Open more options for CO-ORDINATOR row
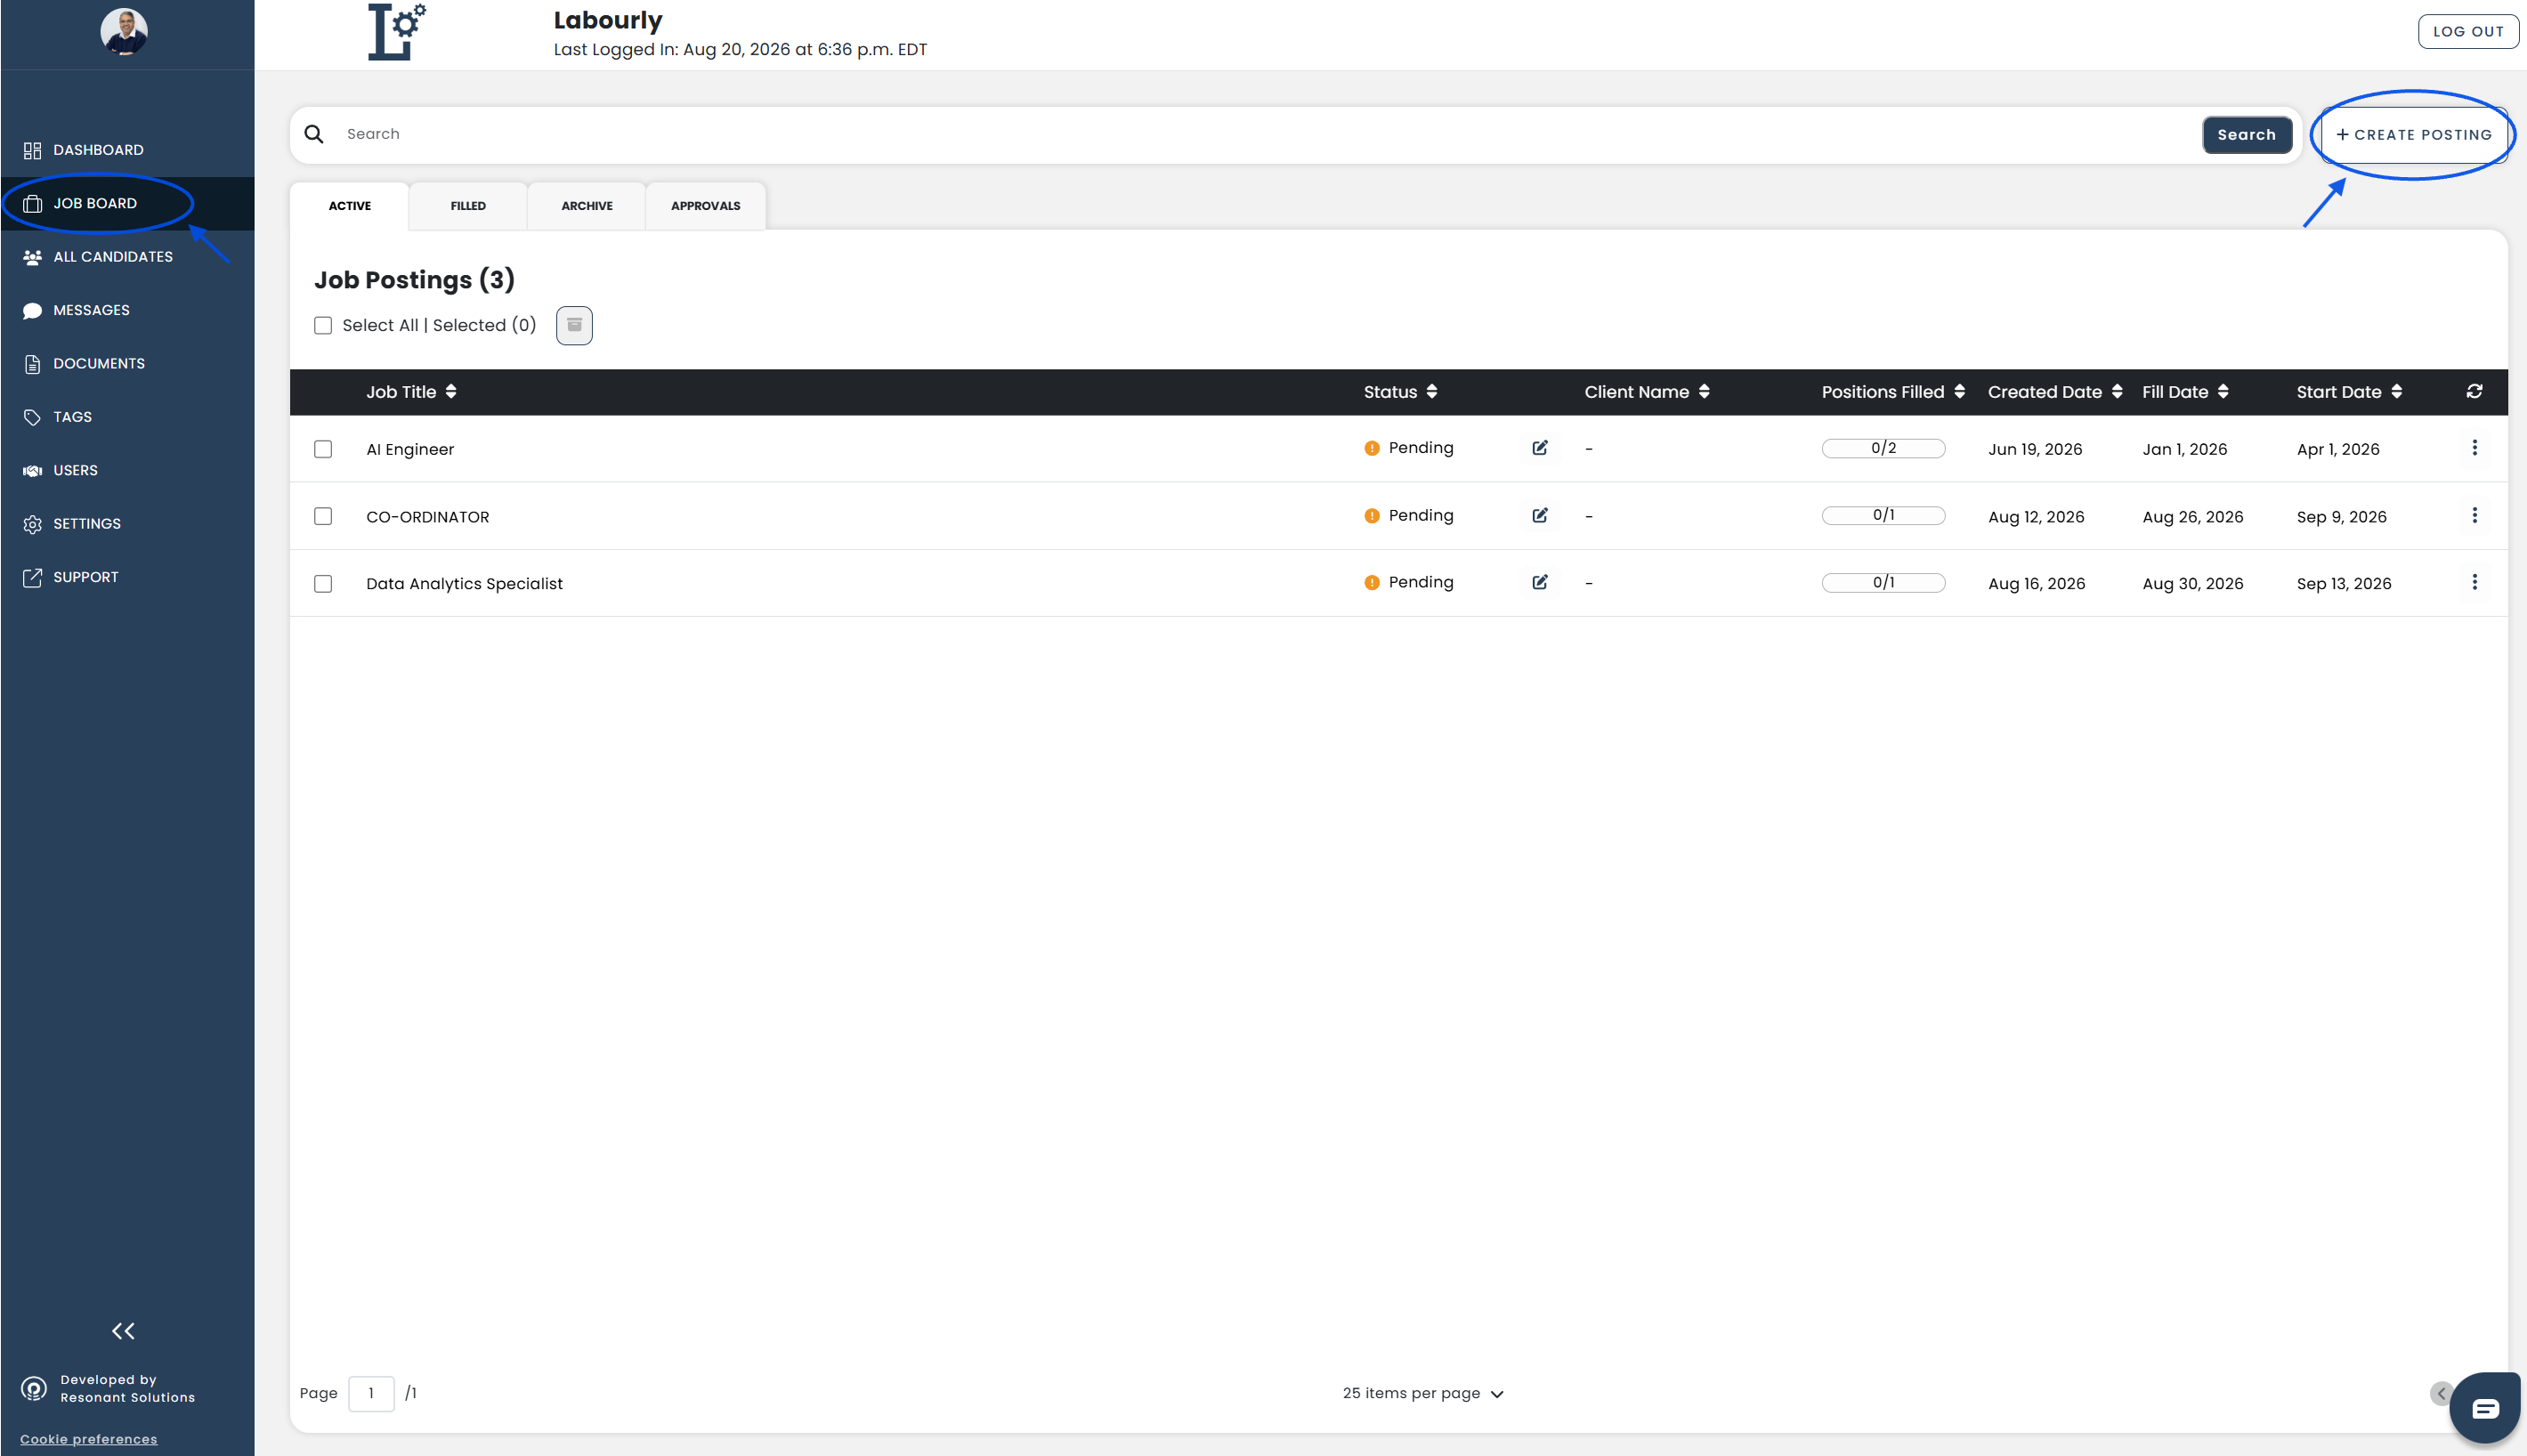Image resolution: width=2527 pixels, height=1456 pixels. (x=2474, y=515)
